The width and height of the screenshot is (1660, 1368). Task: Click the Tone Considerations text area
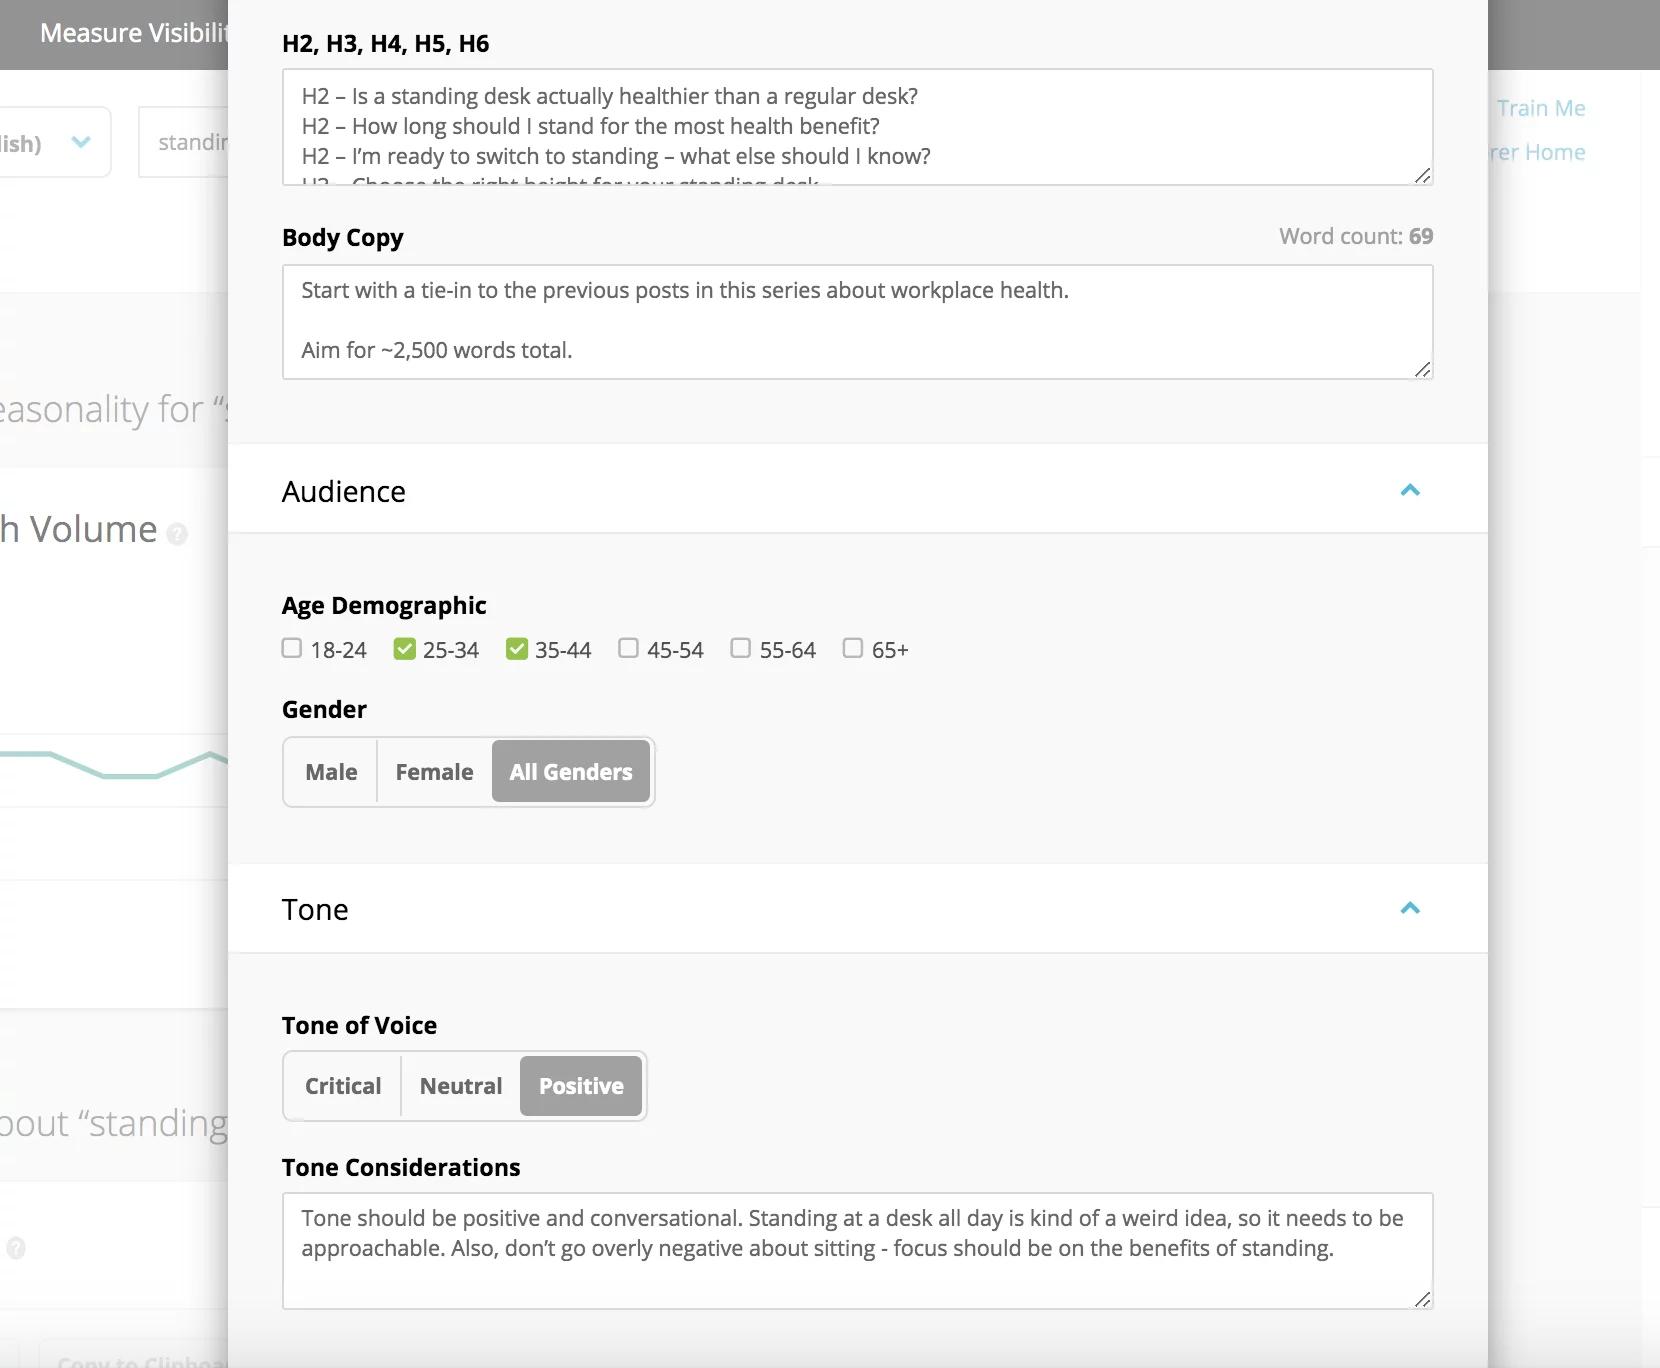click(857, 1251)
